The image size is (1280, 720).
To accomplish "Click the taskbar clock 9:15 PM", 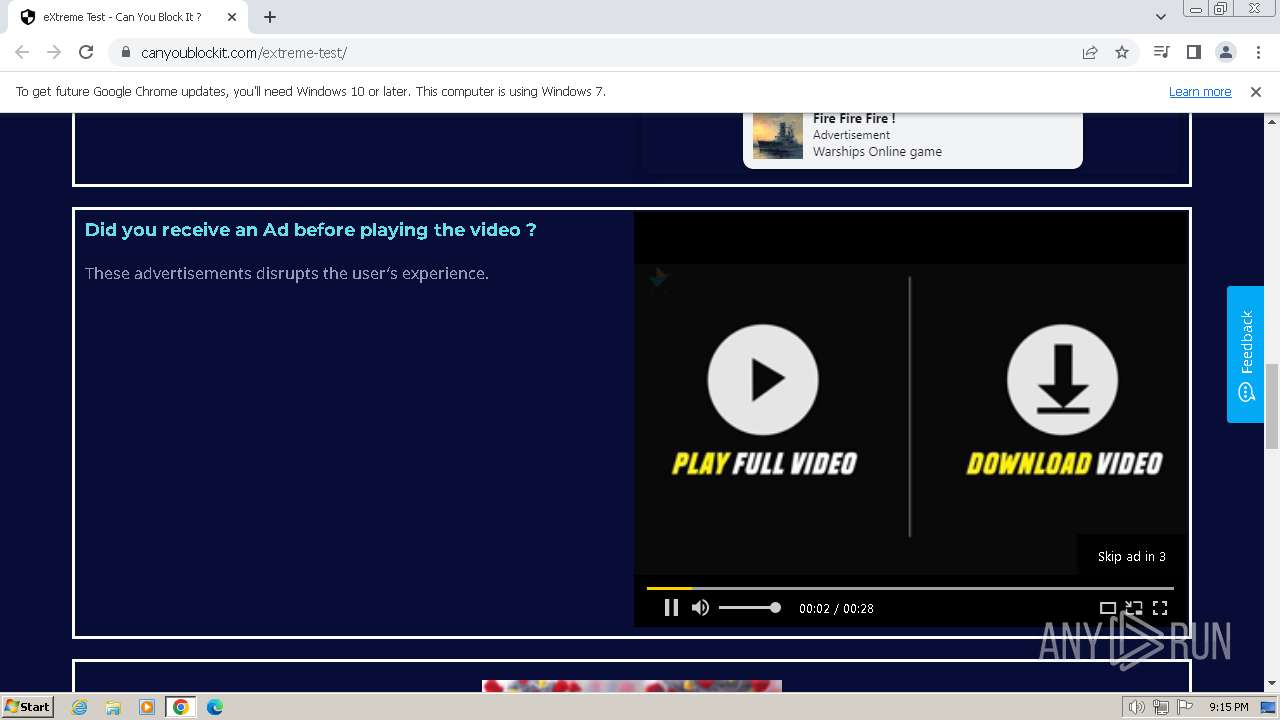I will pos(1228,707).
